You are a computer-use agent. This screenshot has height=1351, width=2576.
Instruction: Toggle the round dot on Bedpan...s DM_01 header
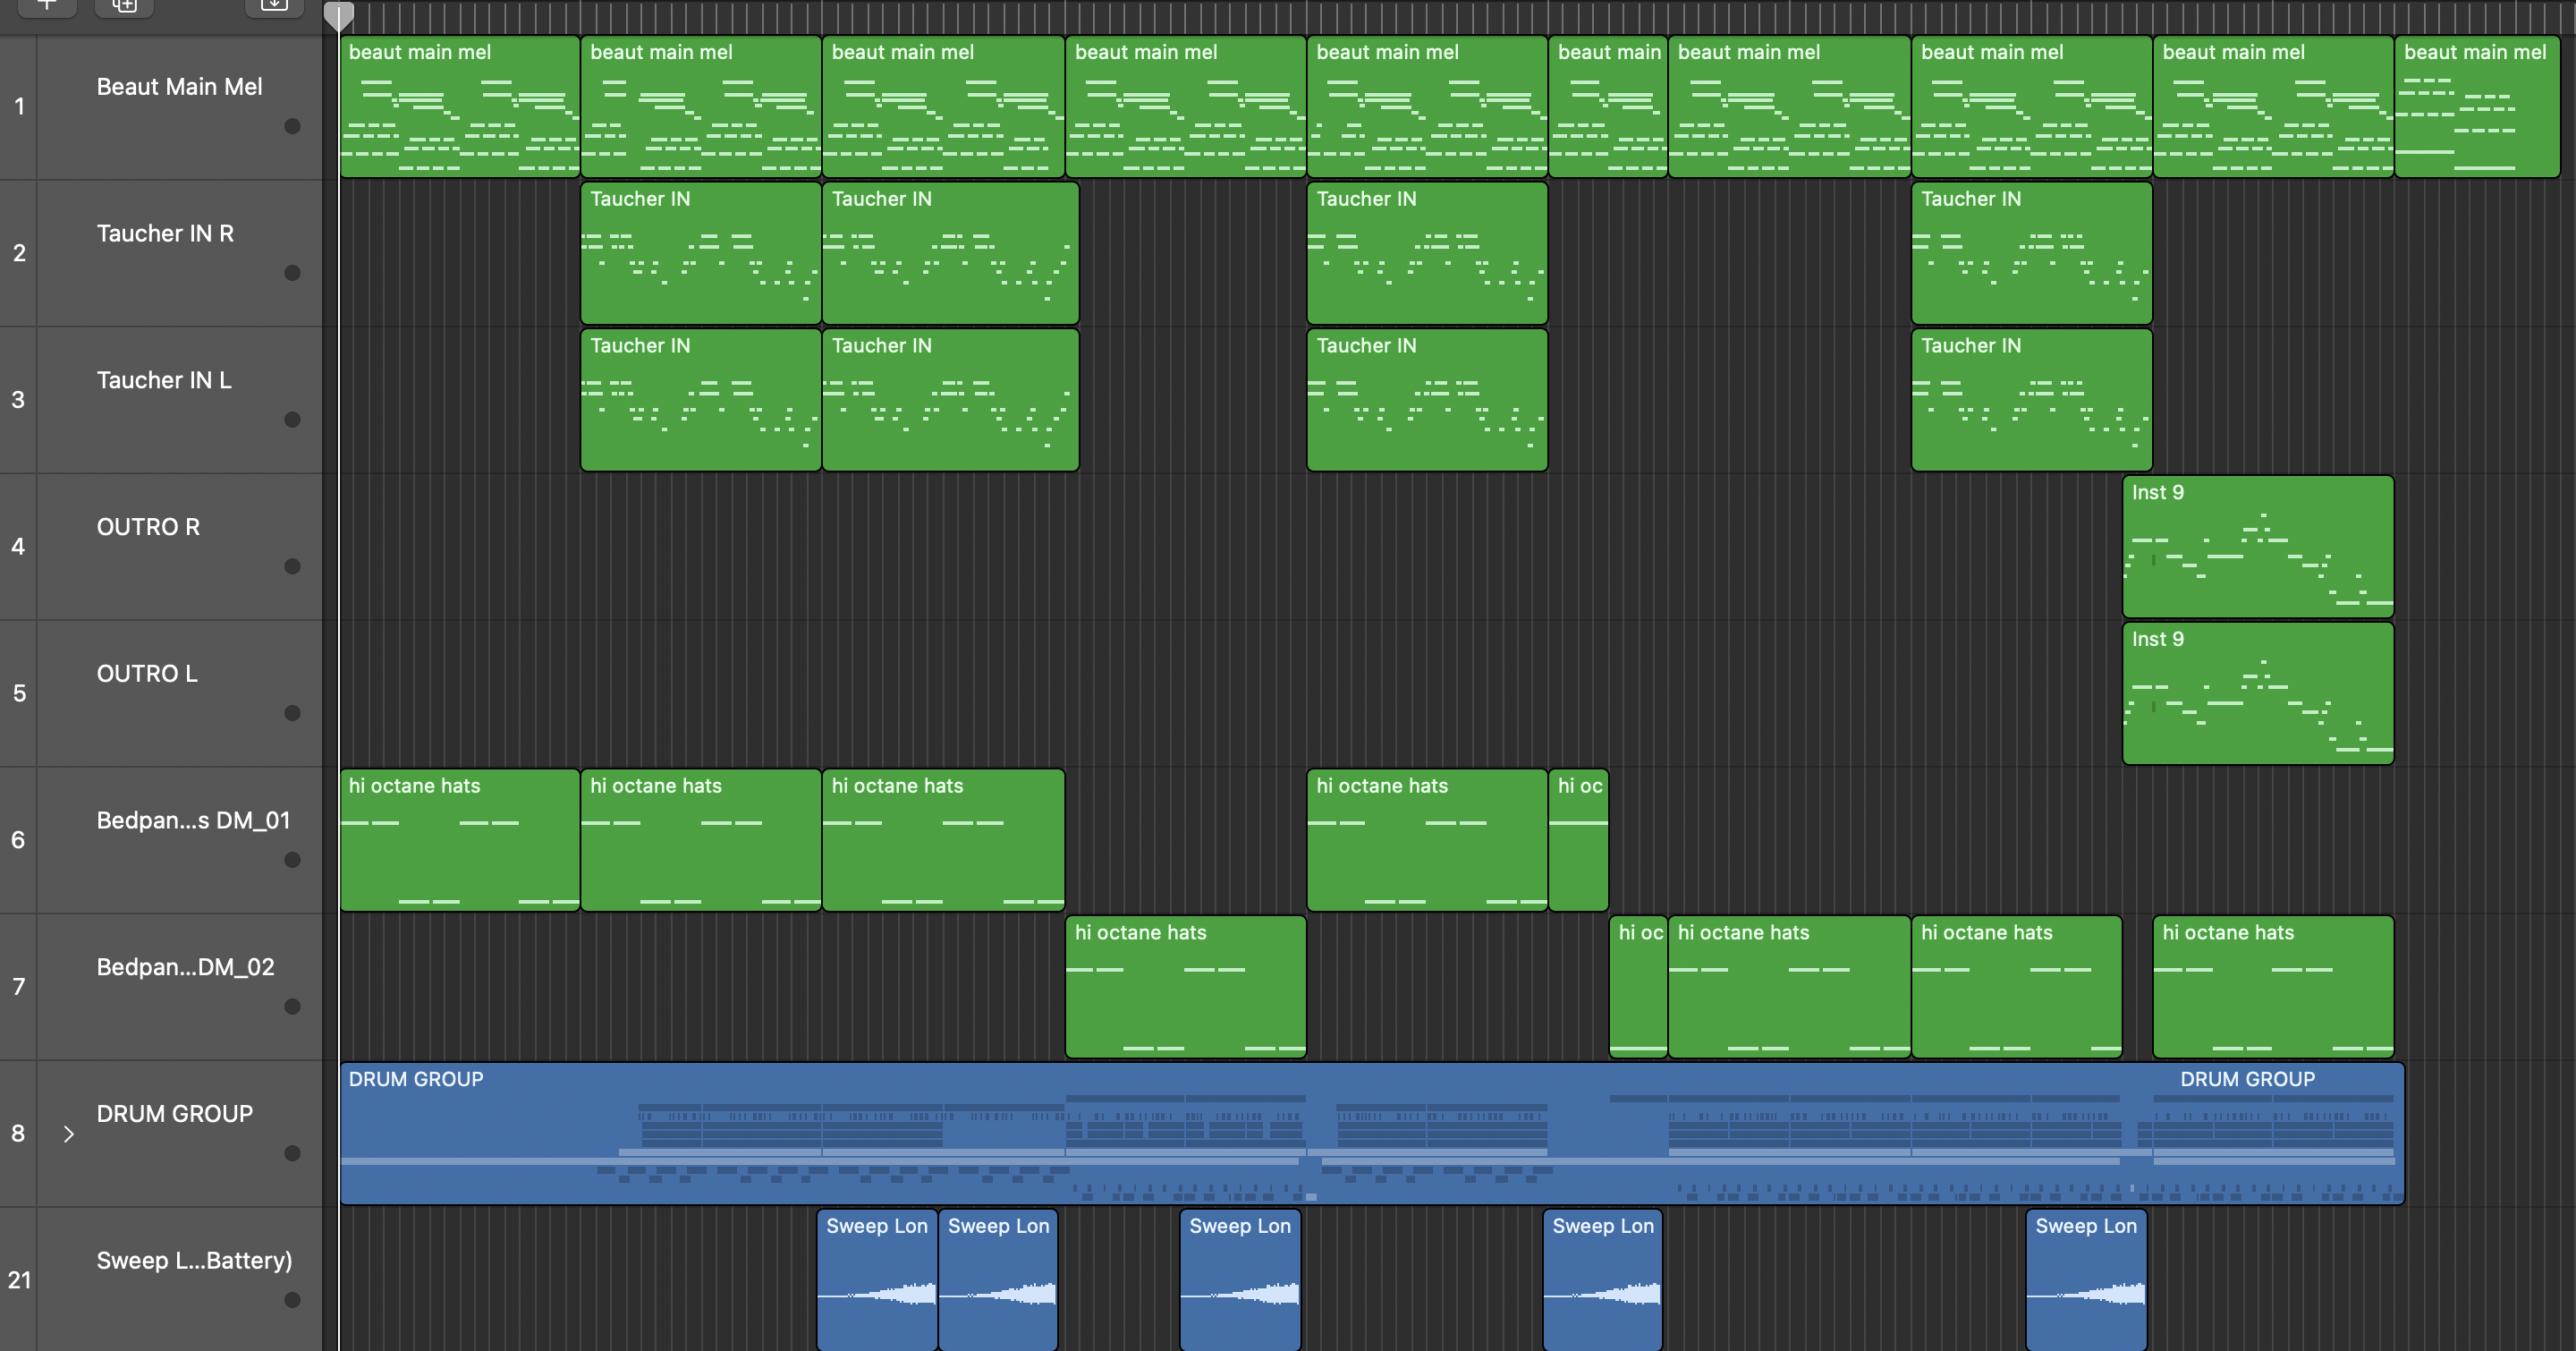pos(292,860)
